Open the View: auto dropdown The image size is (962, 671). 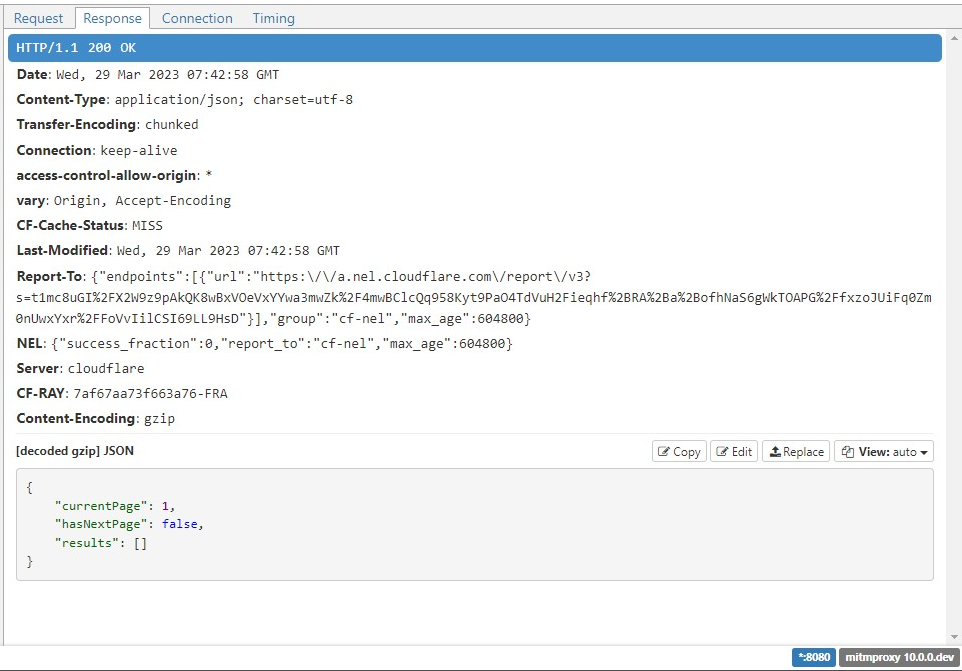[884, 451]
